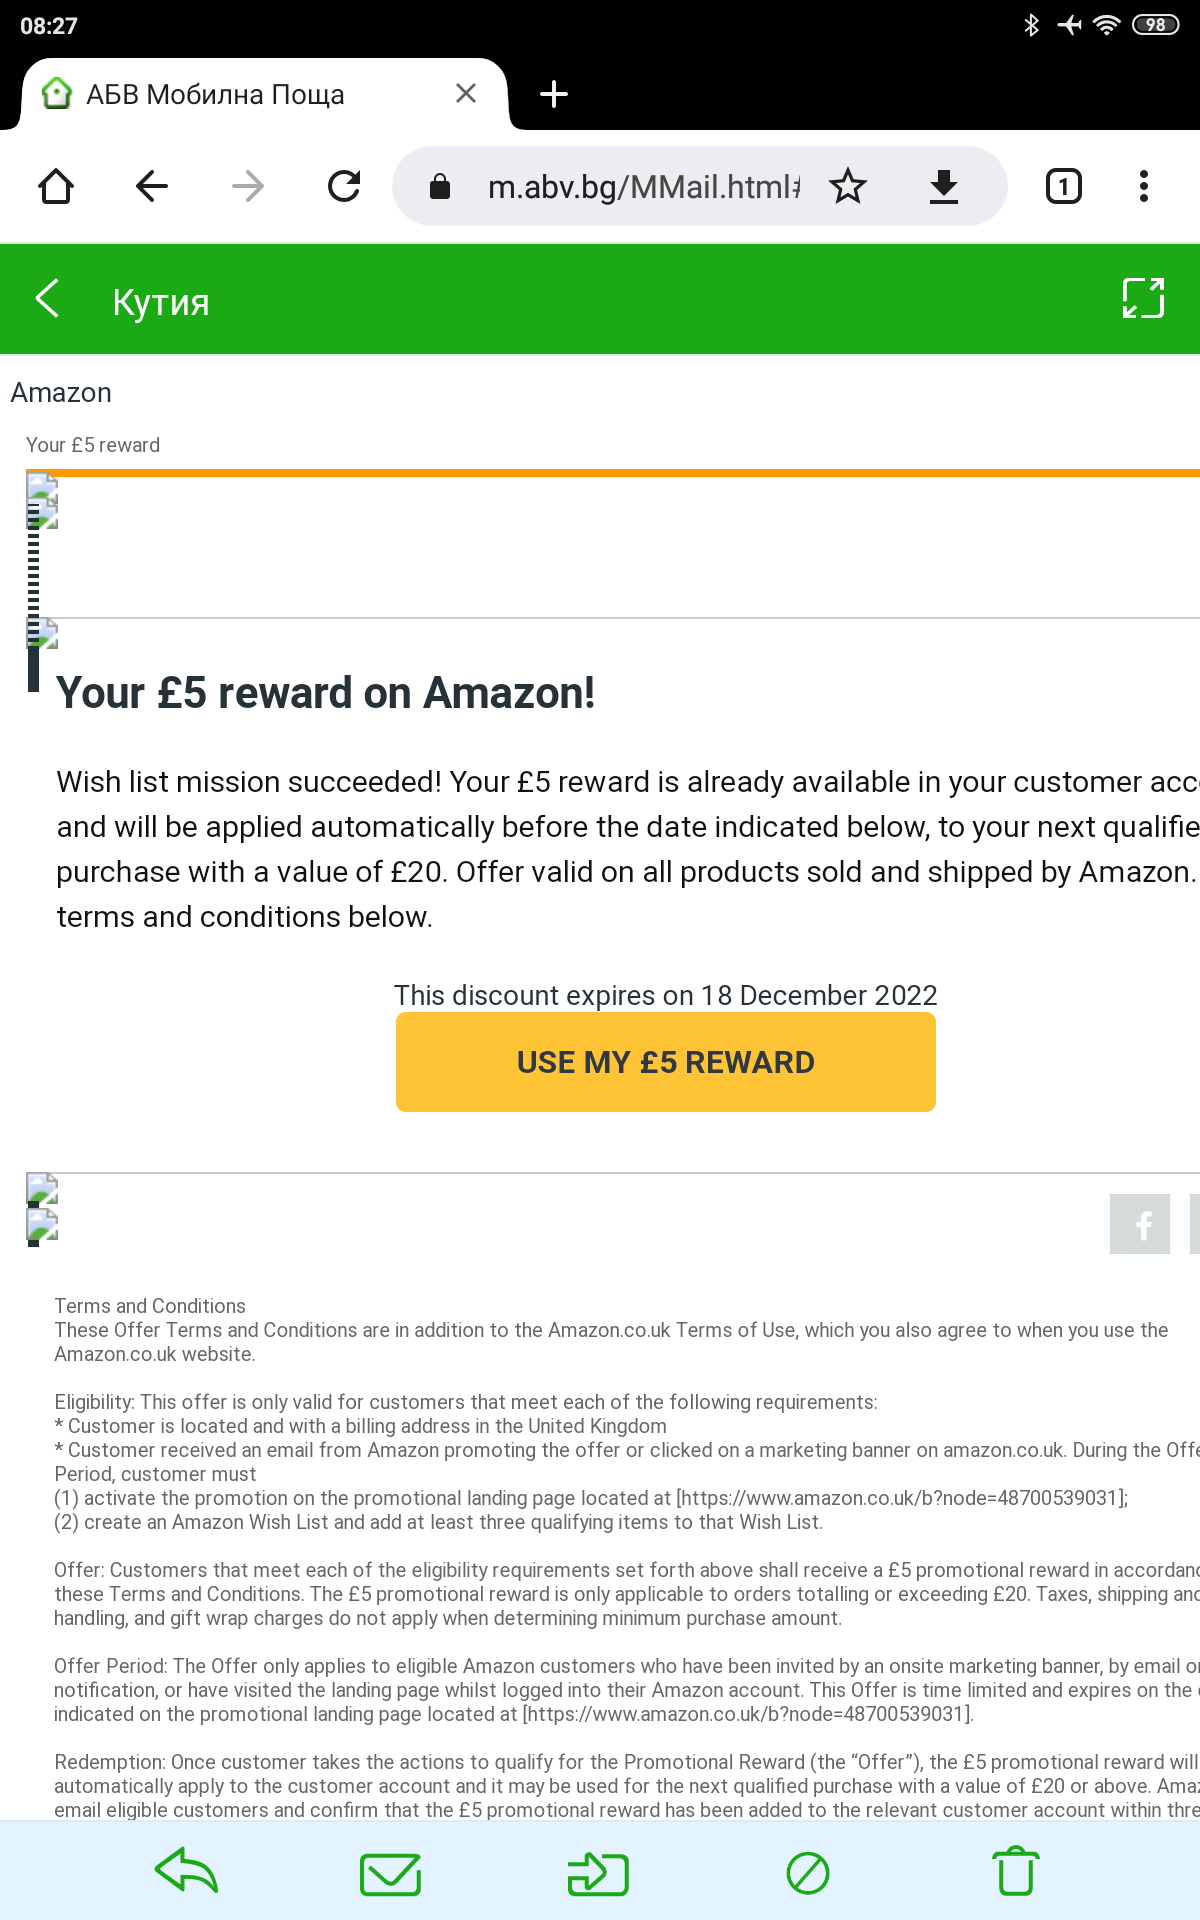
Task: Close the АБВ Мобилна Поща tab
Action: pyautogui.click(x=465, y=94)
